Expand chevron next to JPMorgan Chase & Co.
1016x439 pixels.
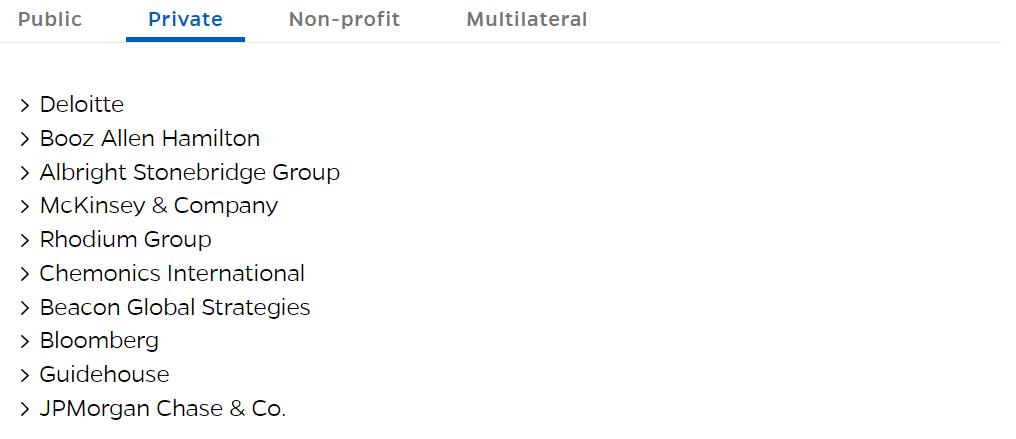[x=25, y=410]
